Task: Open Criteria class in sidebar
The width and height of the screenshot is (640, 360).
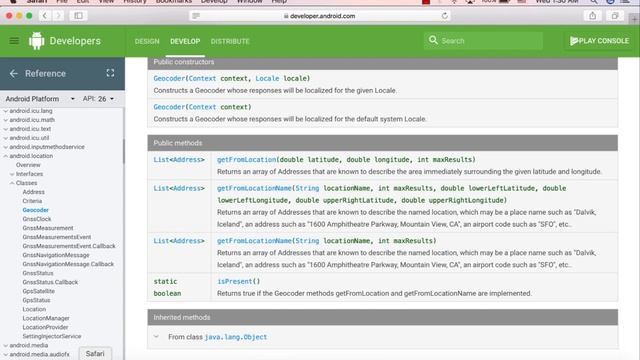Action: [x=32, y=201]
